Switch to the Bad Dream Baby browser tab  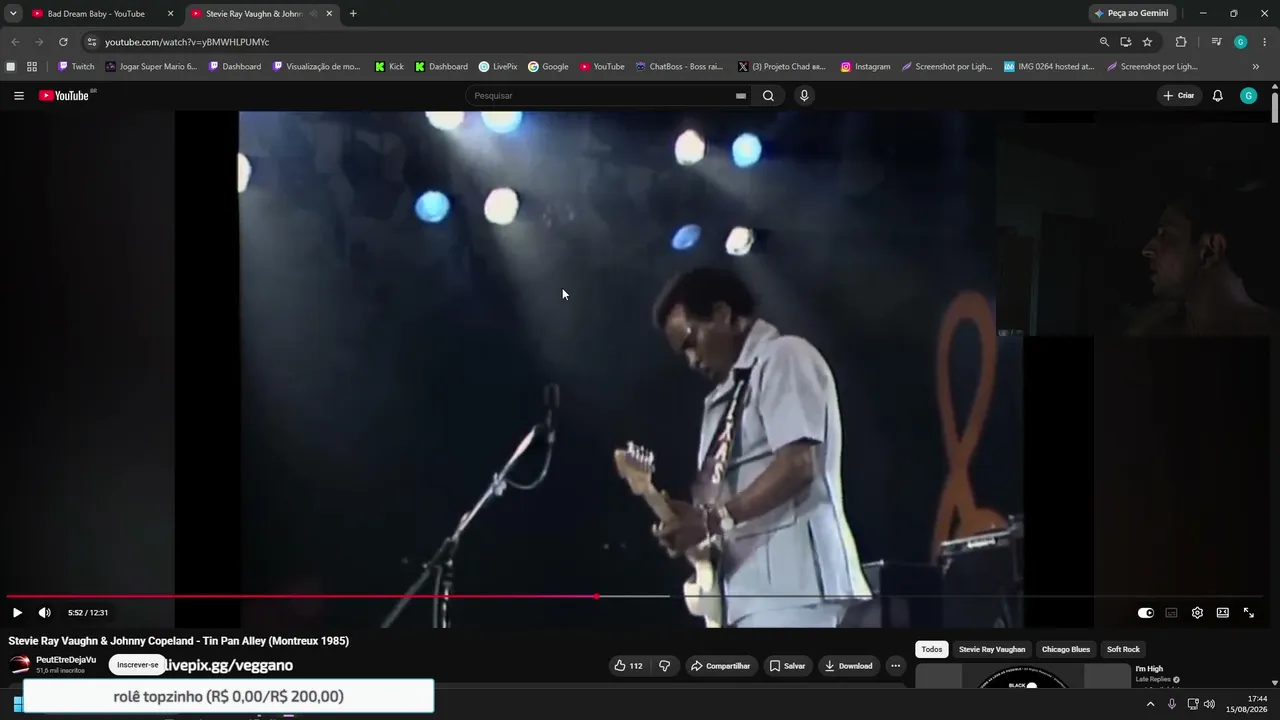[96, 14]
